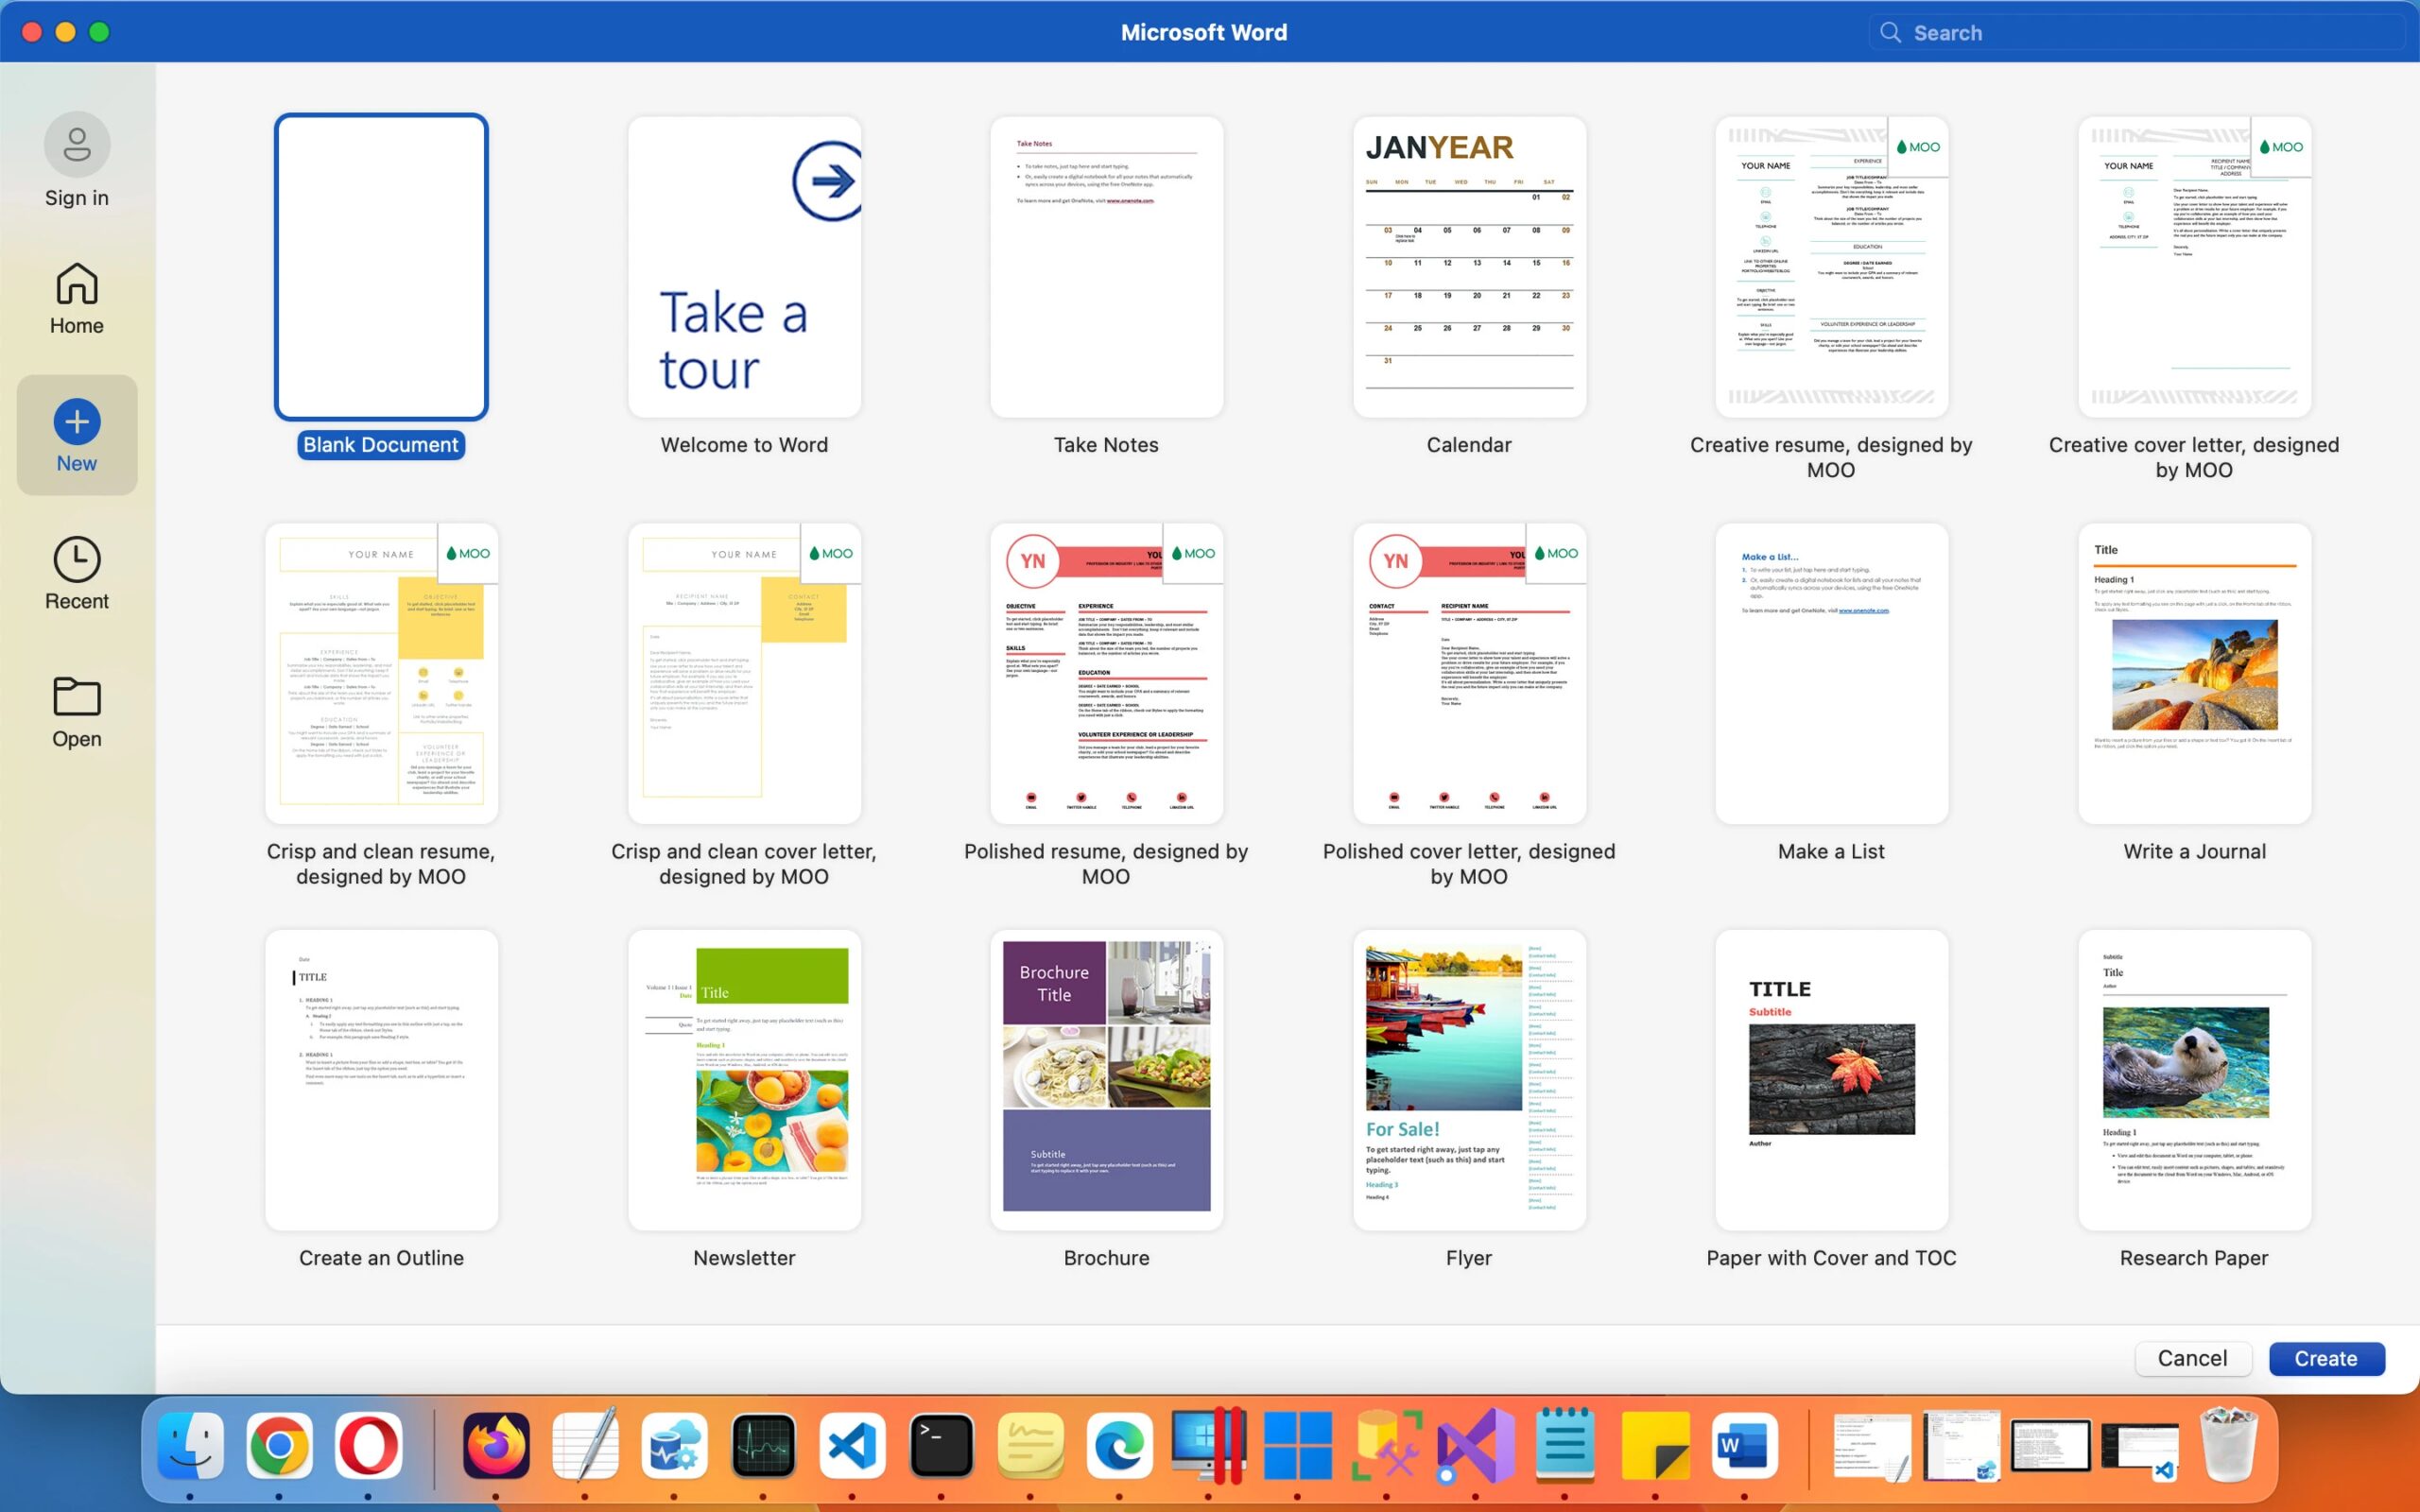This screenshot has width=2420, height=1512.
Task: Launch Microsoft Edge from the dock
Action: [1119, 1446]
